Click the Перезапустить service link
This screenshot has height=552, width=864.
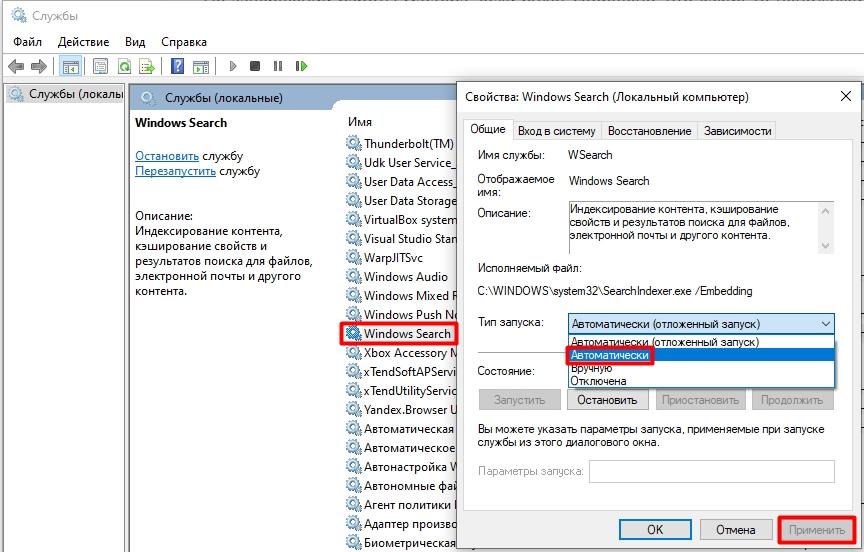[175, 171]
